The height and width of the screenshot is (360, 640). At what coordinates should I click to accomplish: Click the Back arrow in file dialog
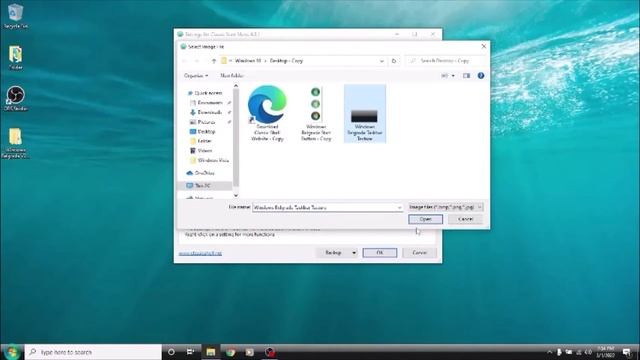click(184, 61)
